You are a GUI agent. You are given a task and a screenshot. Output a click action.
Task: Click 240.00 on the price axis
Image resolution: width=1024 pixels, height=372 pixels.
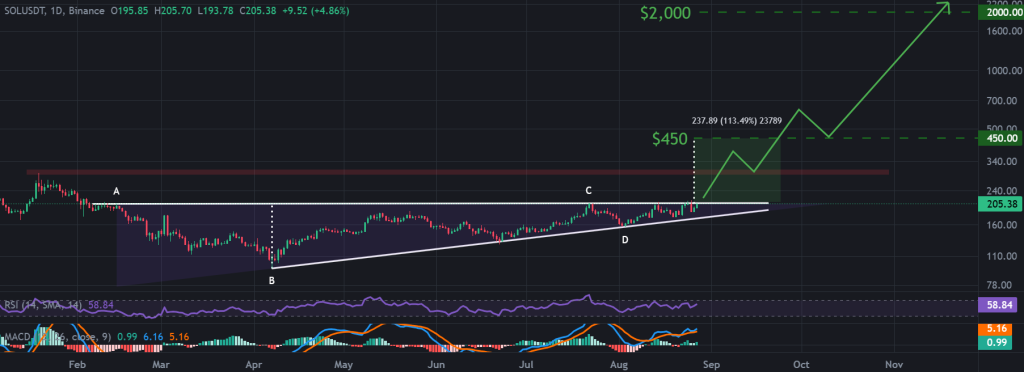tap(1003, 191)
